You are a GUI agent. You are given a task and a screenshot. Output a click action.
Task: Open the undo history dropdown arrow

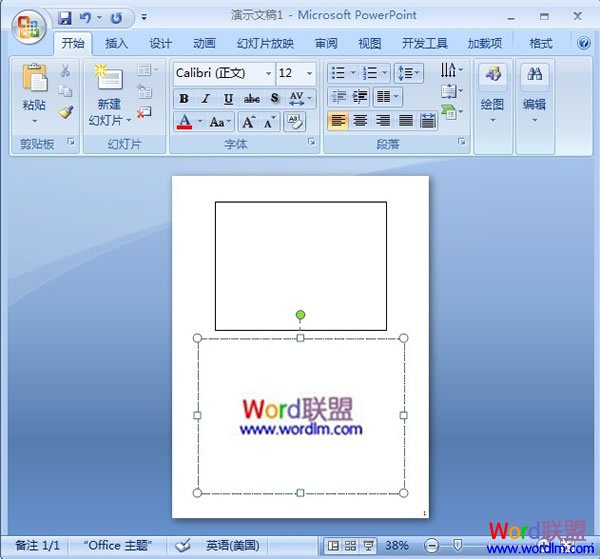pyautogui.click(x=99, y=18)
